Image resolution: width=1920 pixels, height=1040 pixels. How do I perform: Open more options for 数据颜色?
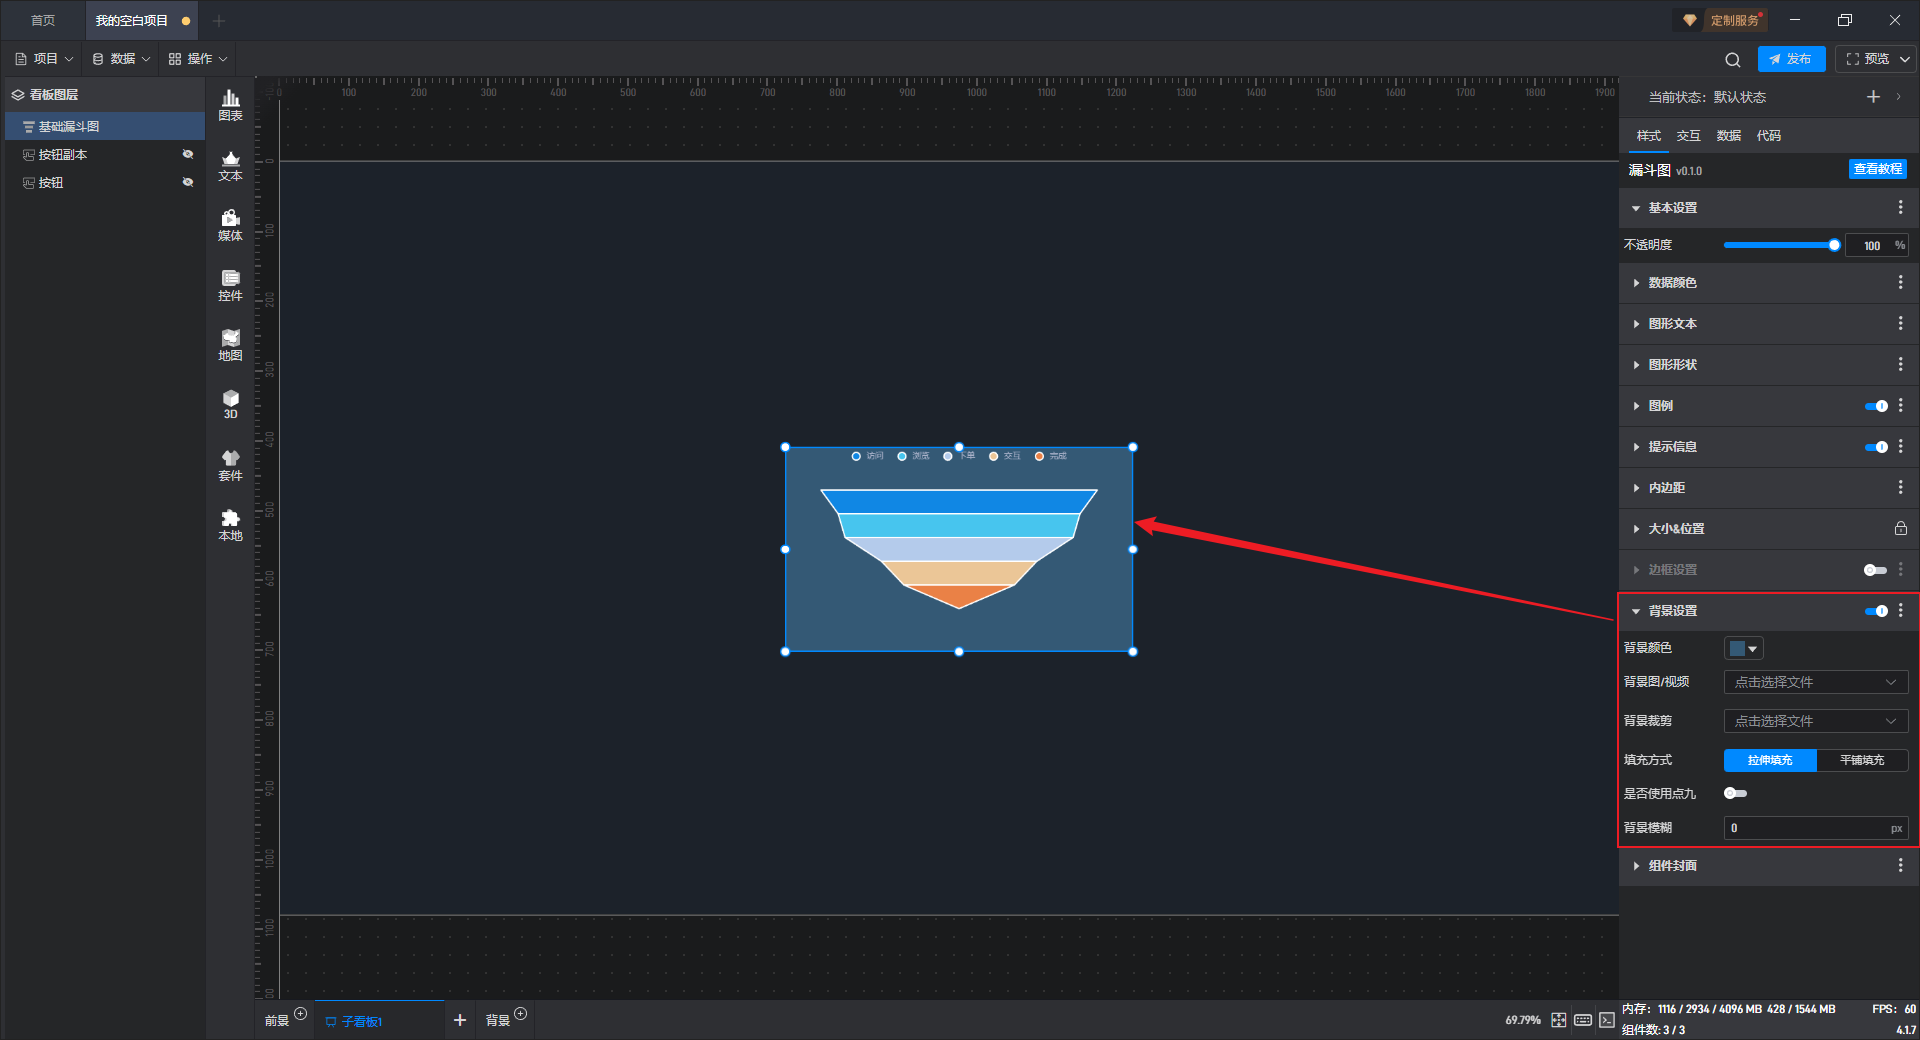(x=1901, y=283)
